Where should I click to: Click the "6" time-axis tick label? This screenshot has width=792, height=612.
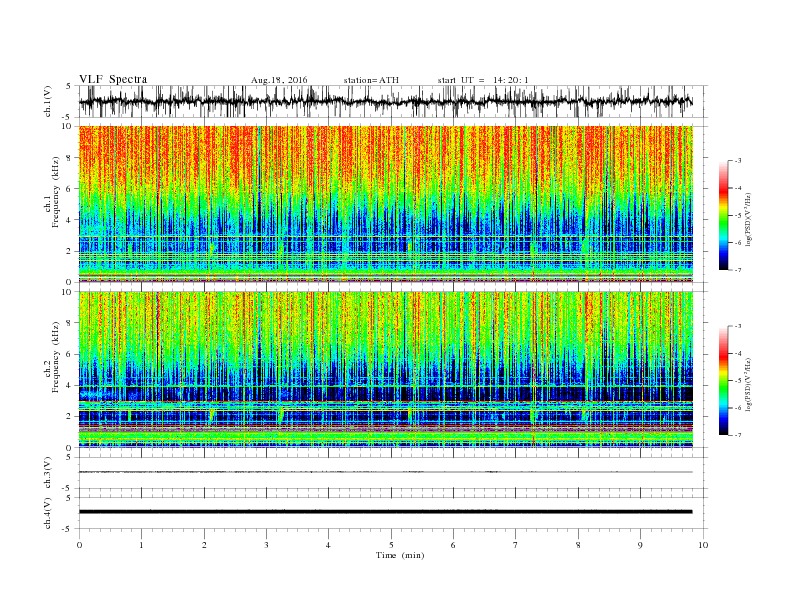pos(454,545)
